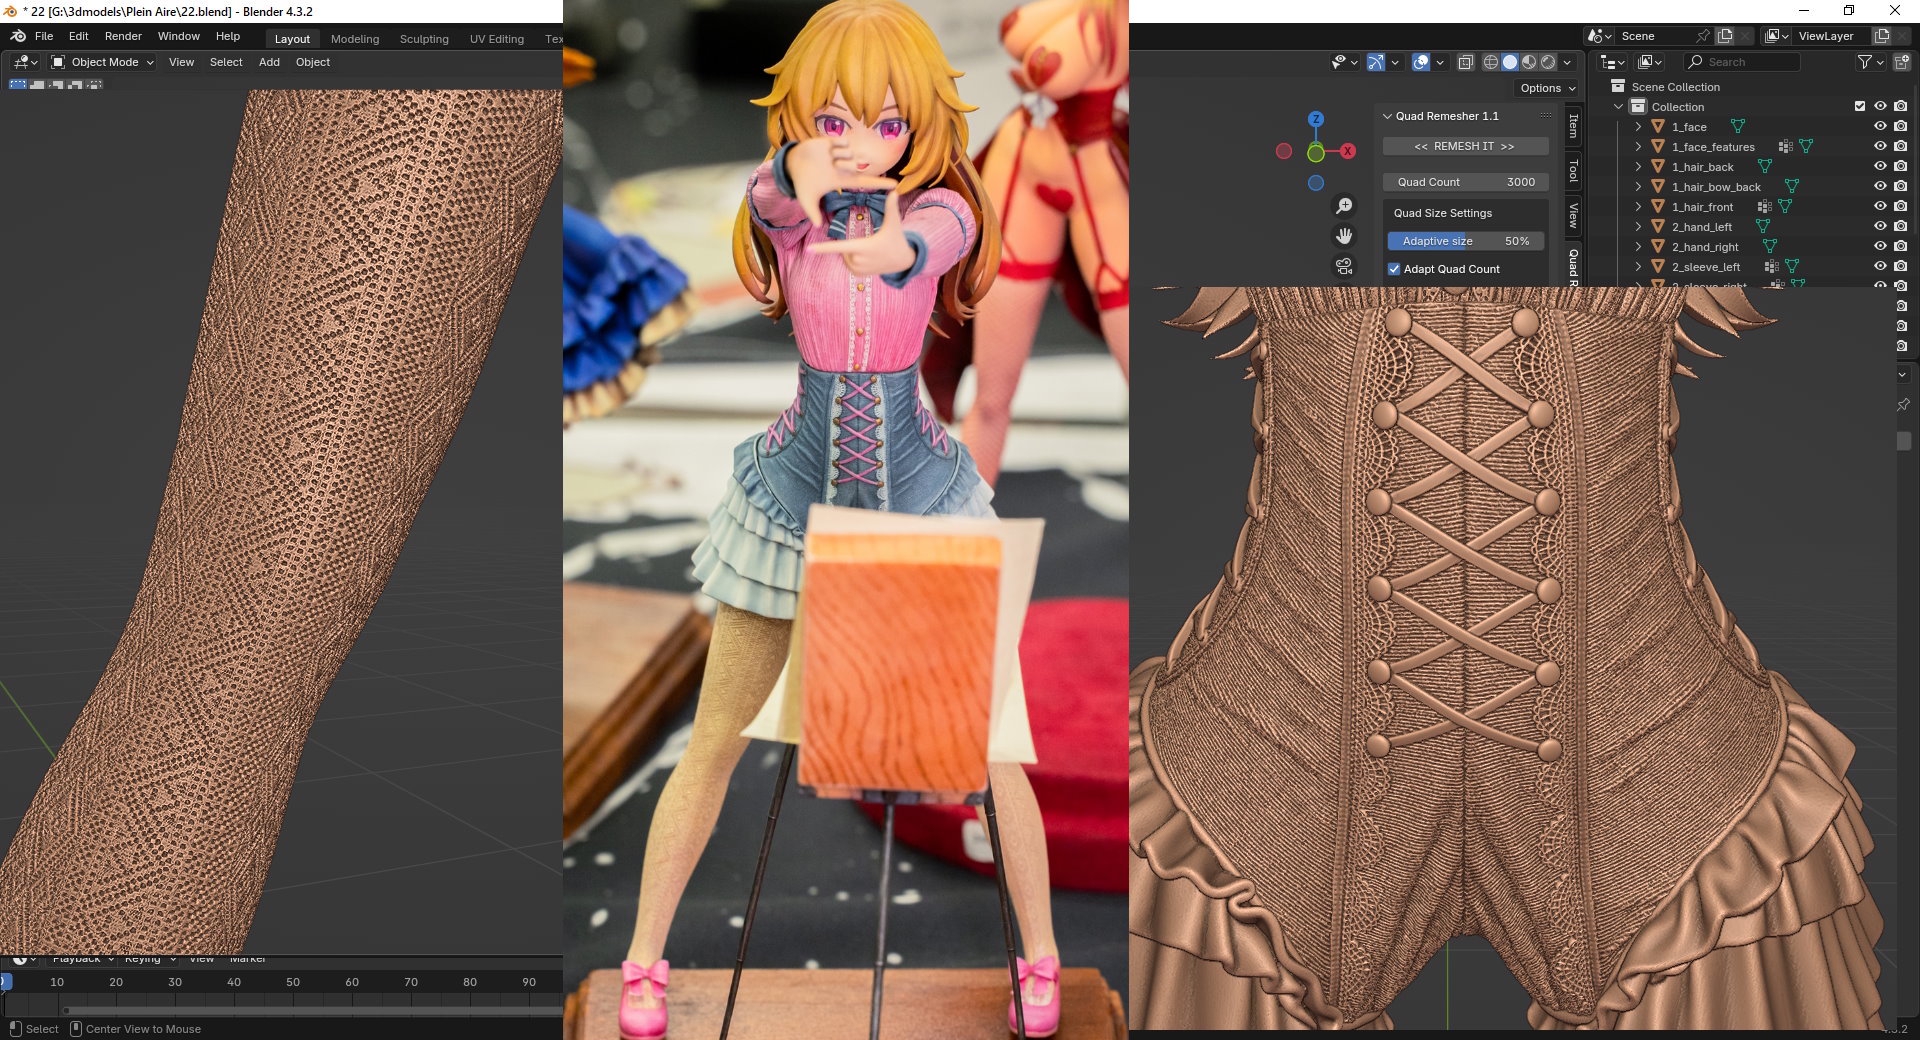
Task: Switch to solid viewport shading
Action: (1510, 62)
